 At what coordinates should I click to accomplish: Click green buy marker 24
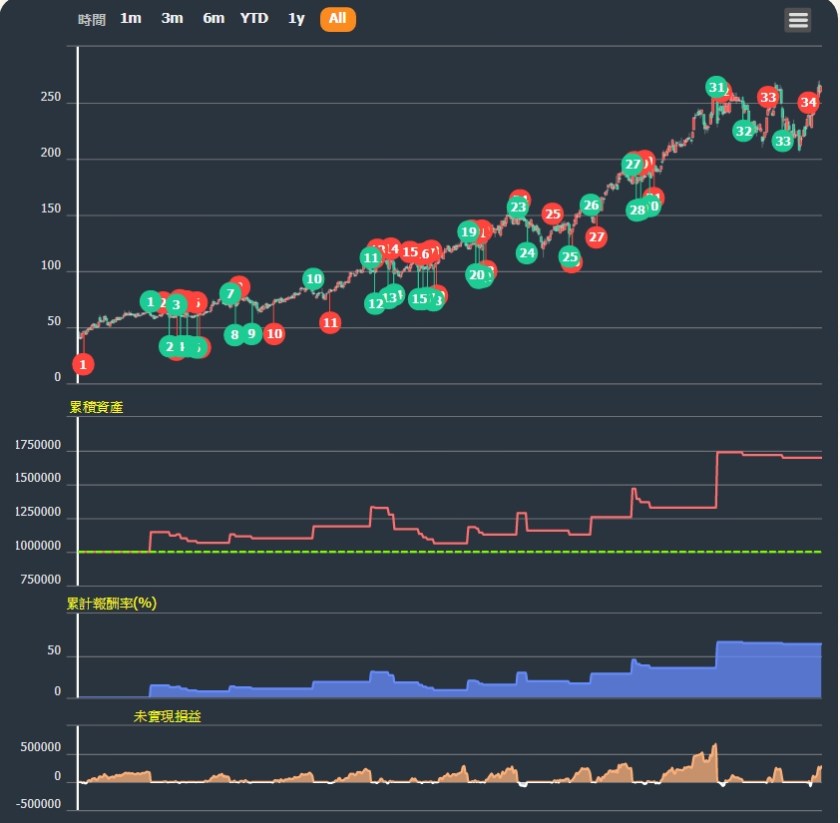527,253
